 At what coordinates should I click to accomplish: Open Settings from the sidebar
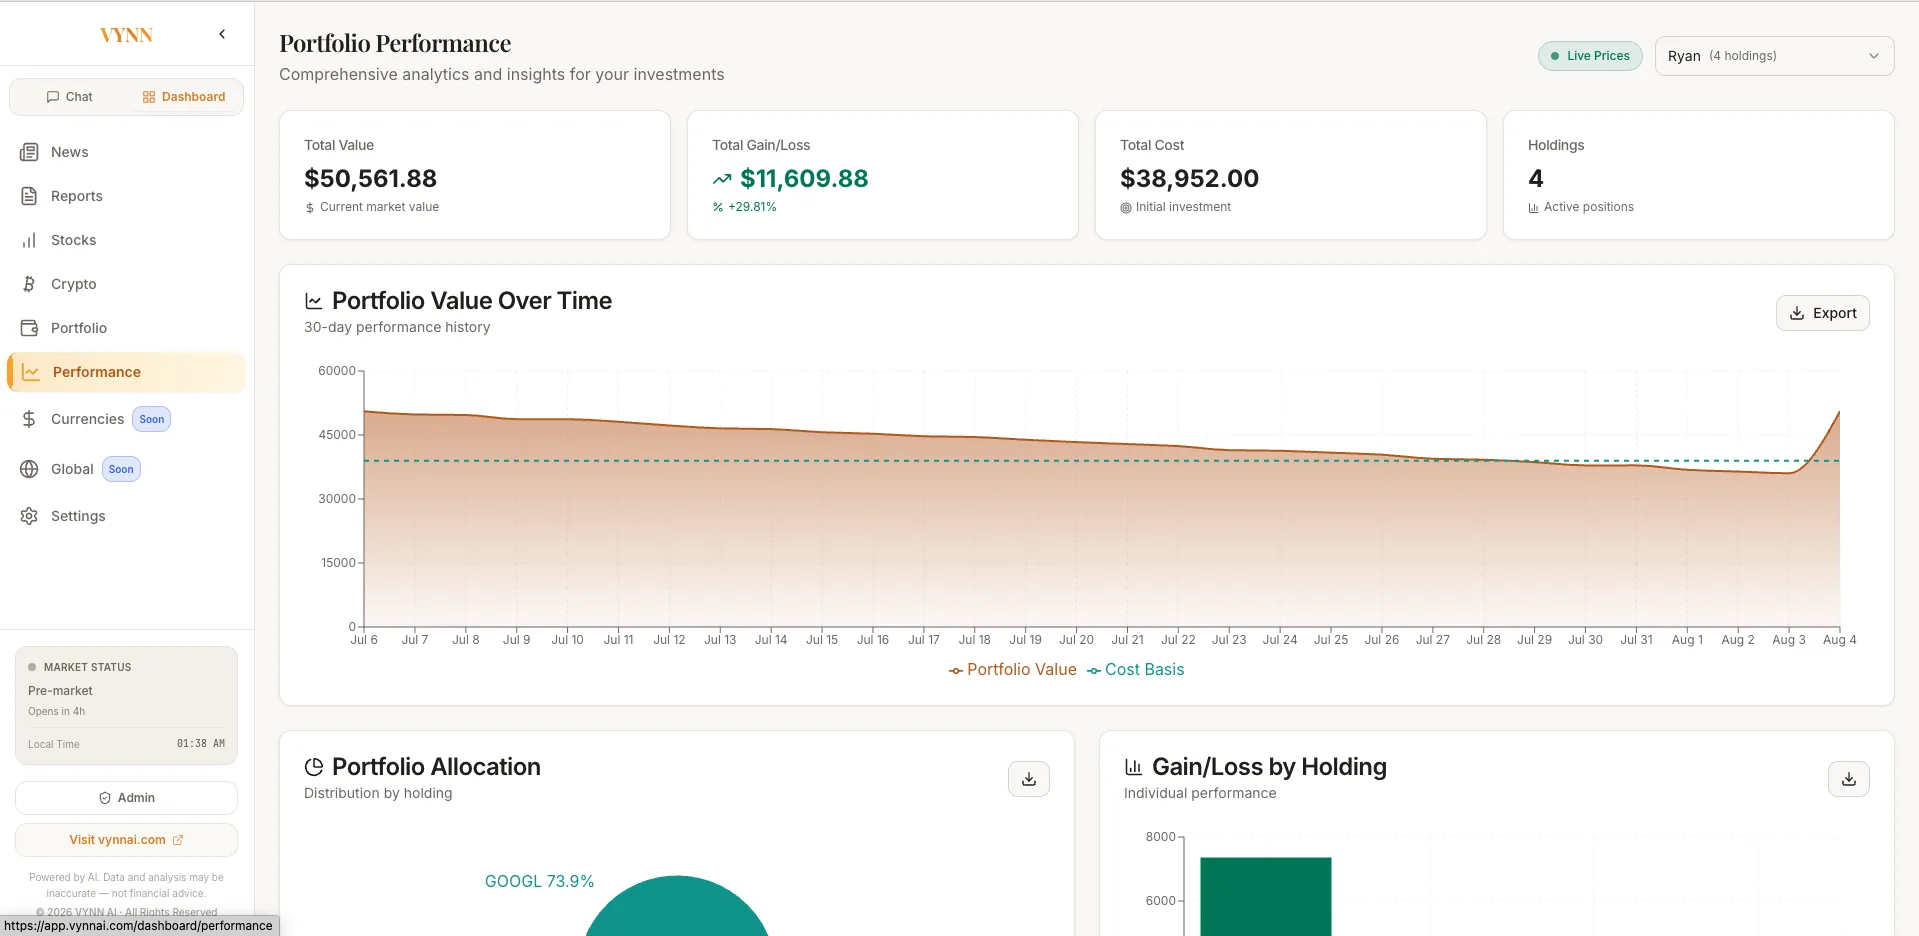click(126, 516)
